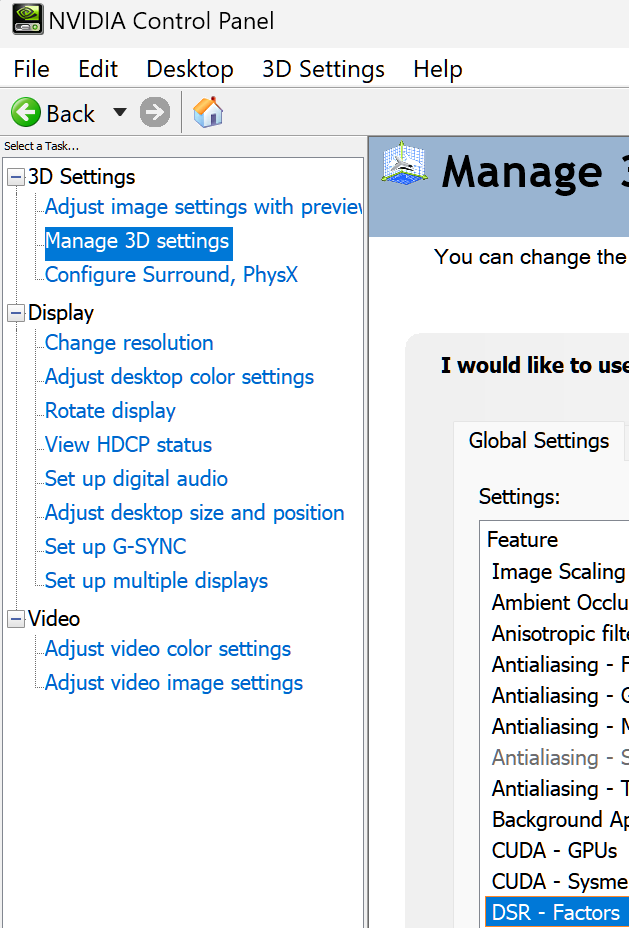Switch to the Global Settings tab
Image resolution: width=629 pixels, height=928 pixels.
538,441
